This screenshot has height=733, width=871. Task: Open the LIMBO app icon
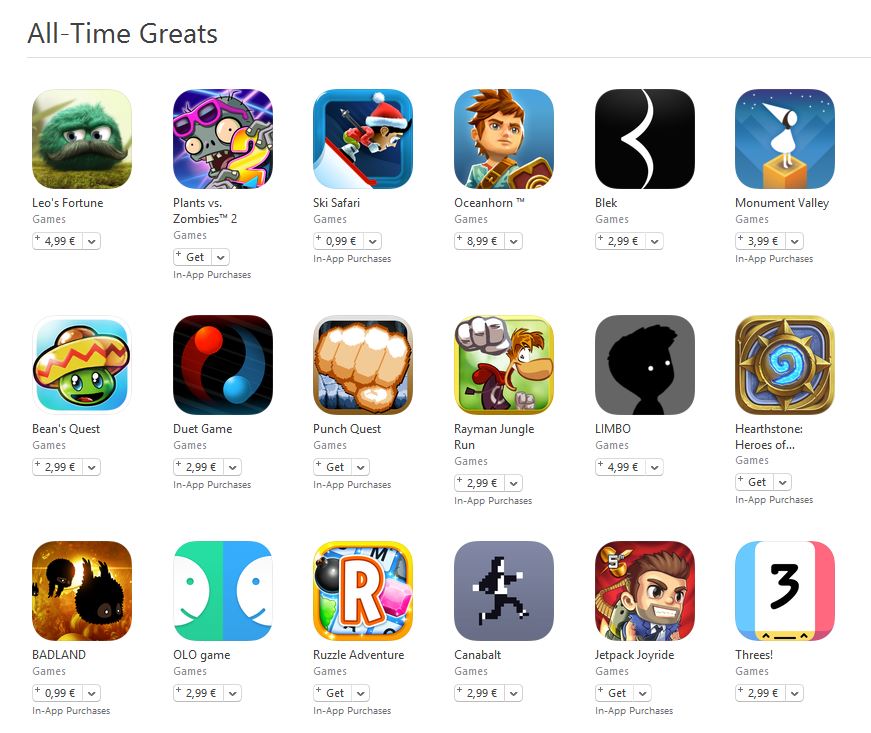(644, 365)
